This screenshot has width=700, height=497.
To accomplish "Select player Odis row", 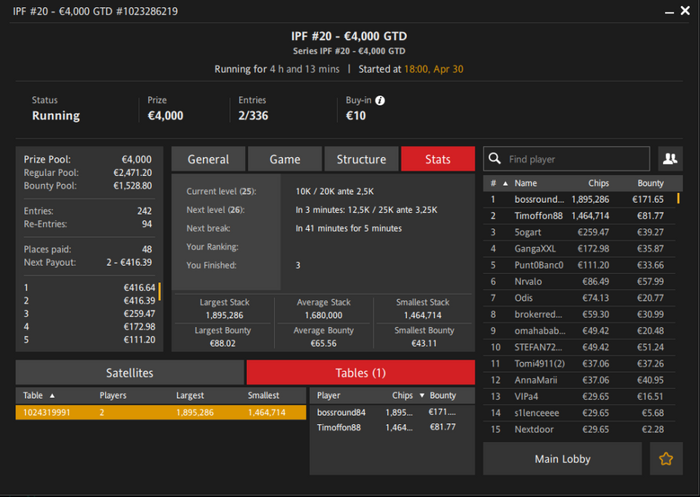I will [579, 298].
